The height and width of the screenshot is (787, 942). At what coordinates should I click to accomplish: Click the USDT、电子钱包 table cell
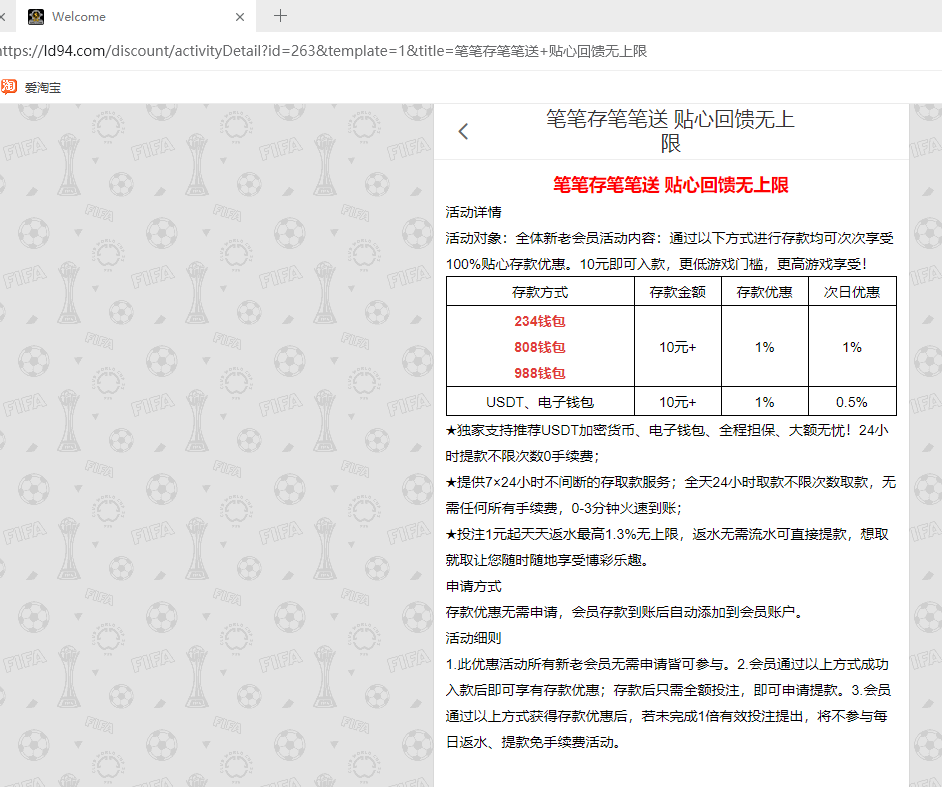click(x=540, y=402)
